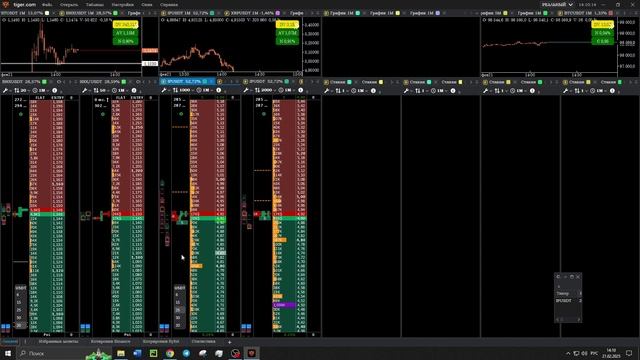640x360 pixels.
Task: Switch to Котировки Binance tab
Action: pyautogui.click(x=111, y=342)
